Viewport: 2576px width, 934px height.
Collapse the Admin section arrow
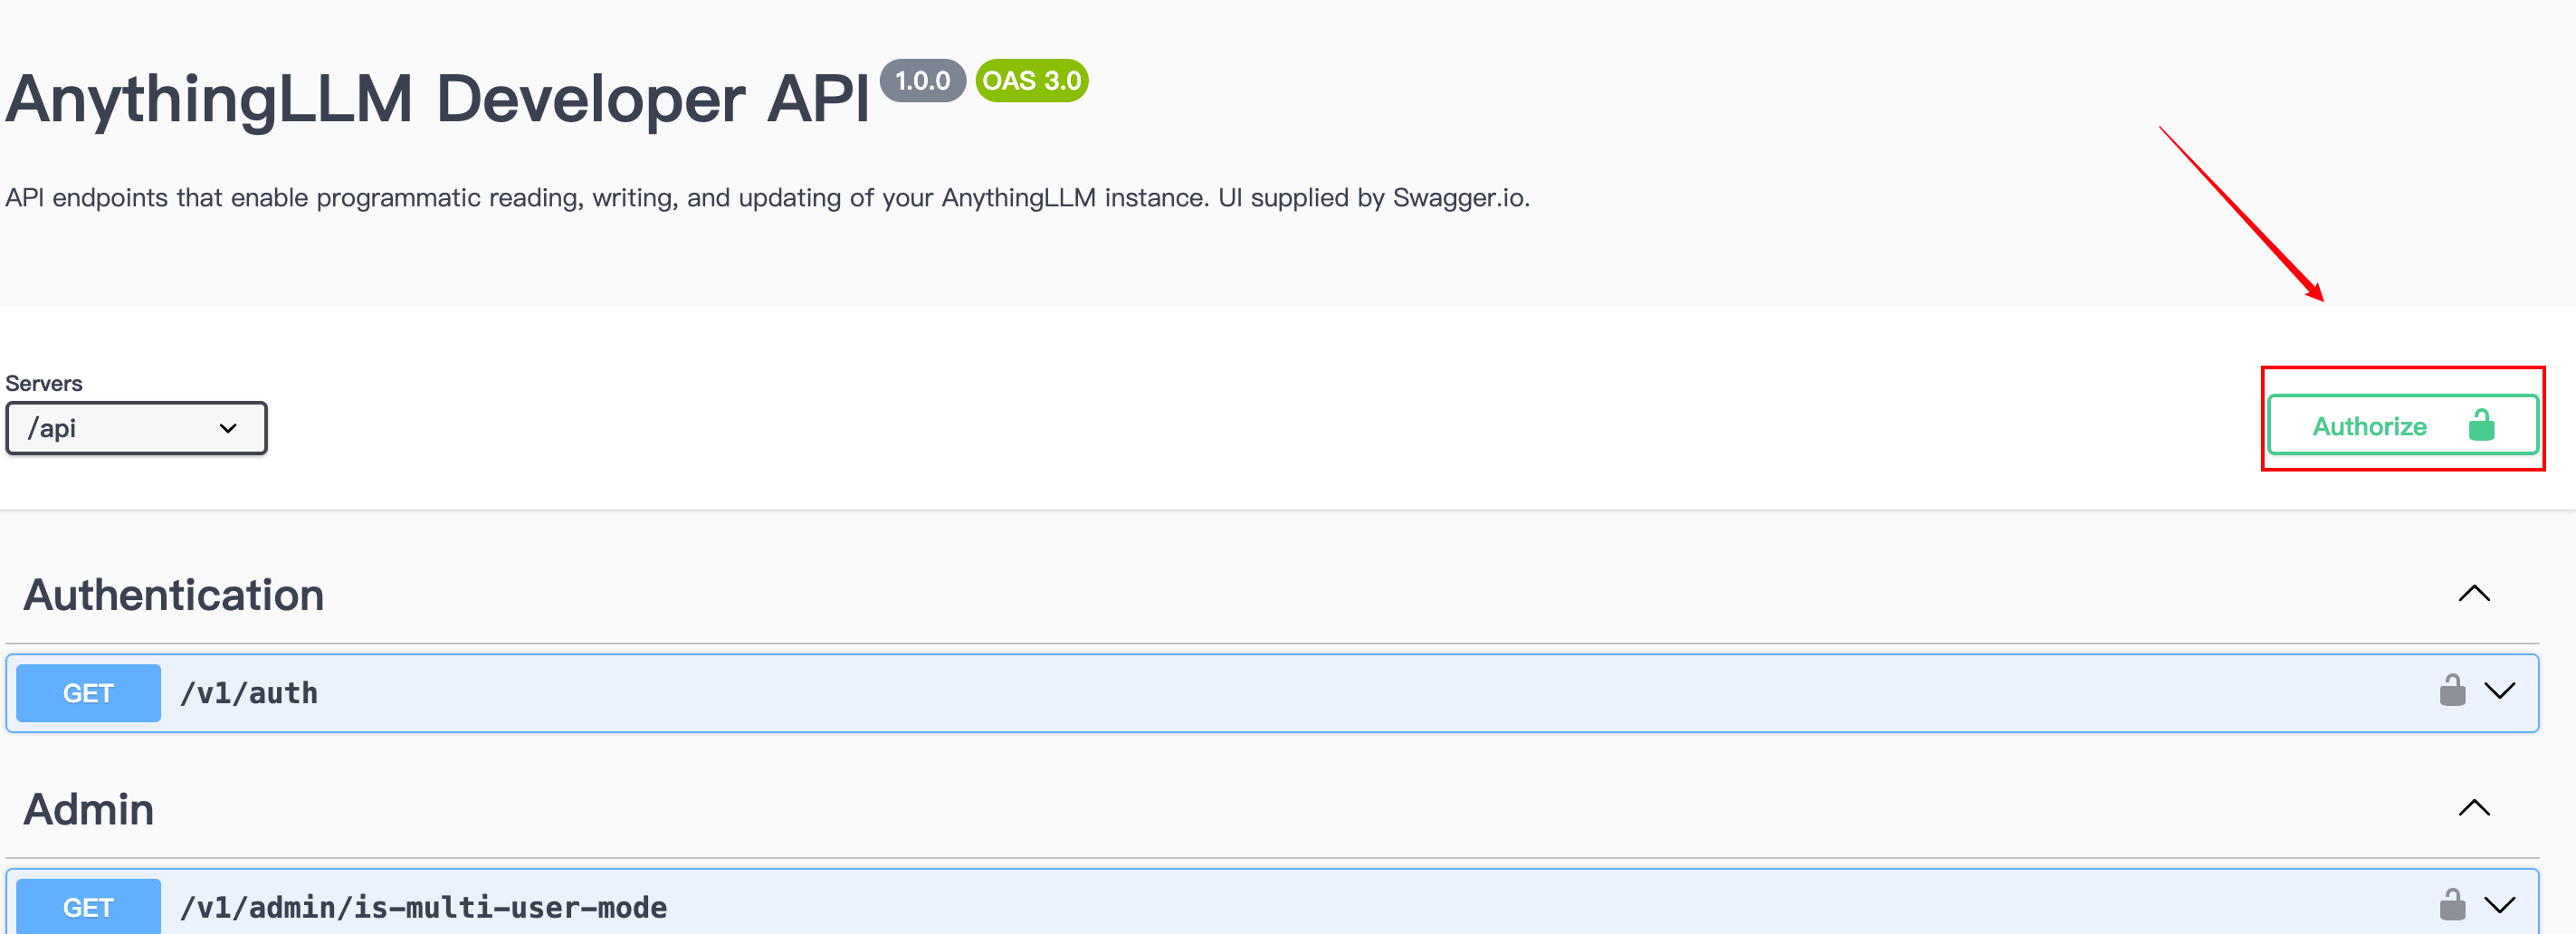[2474, 808]
